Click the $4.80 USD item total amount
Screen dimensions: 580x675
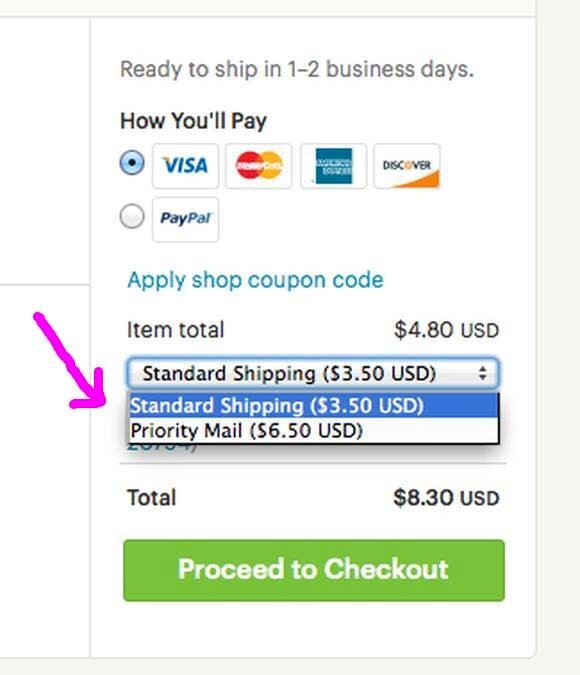pos(447,330)
